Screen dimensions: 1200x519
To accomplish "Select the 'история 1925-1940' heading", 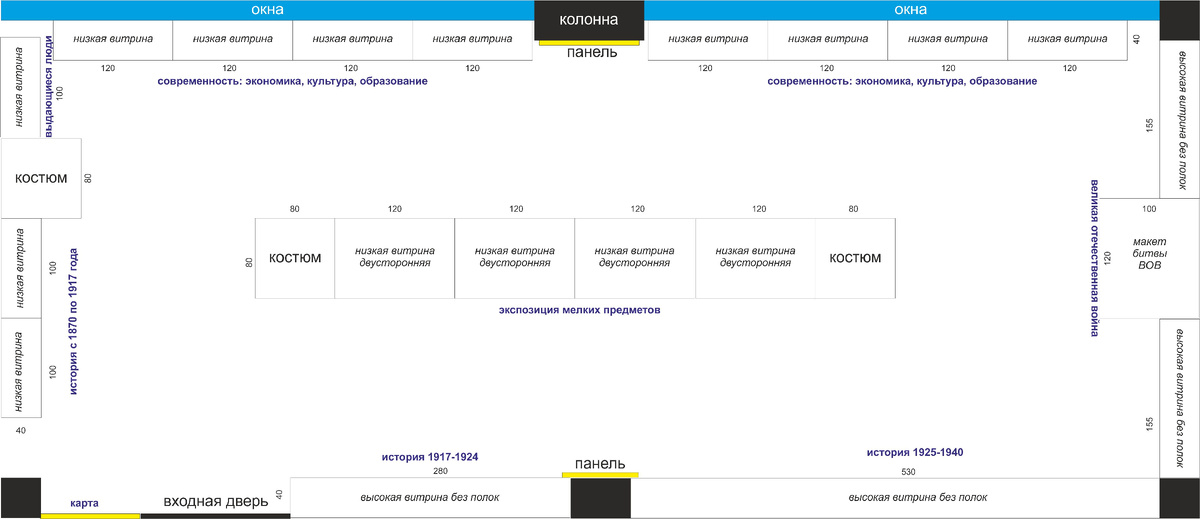I will [x=915, y=452].
